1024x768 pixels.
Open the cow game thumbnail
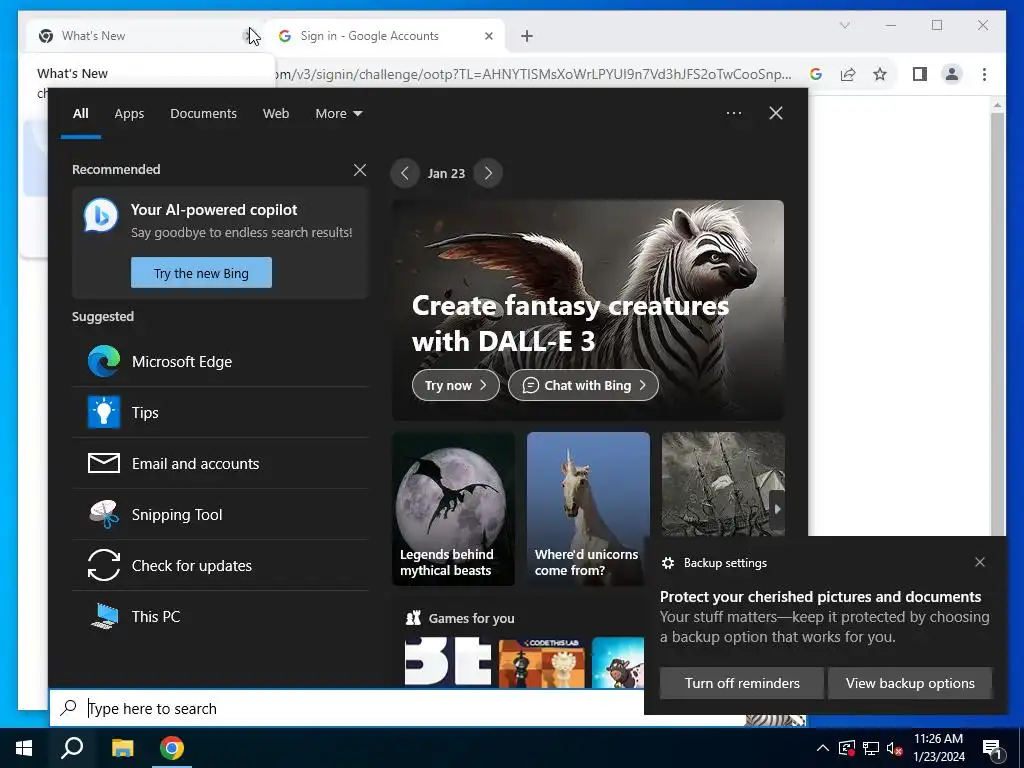point(618,663)
